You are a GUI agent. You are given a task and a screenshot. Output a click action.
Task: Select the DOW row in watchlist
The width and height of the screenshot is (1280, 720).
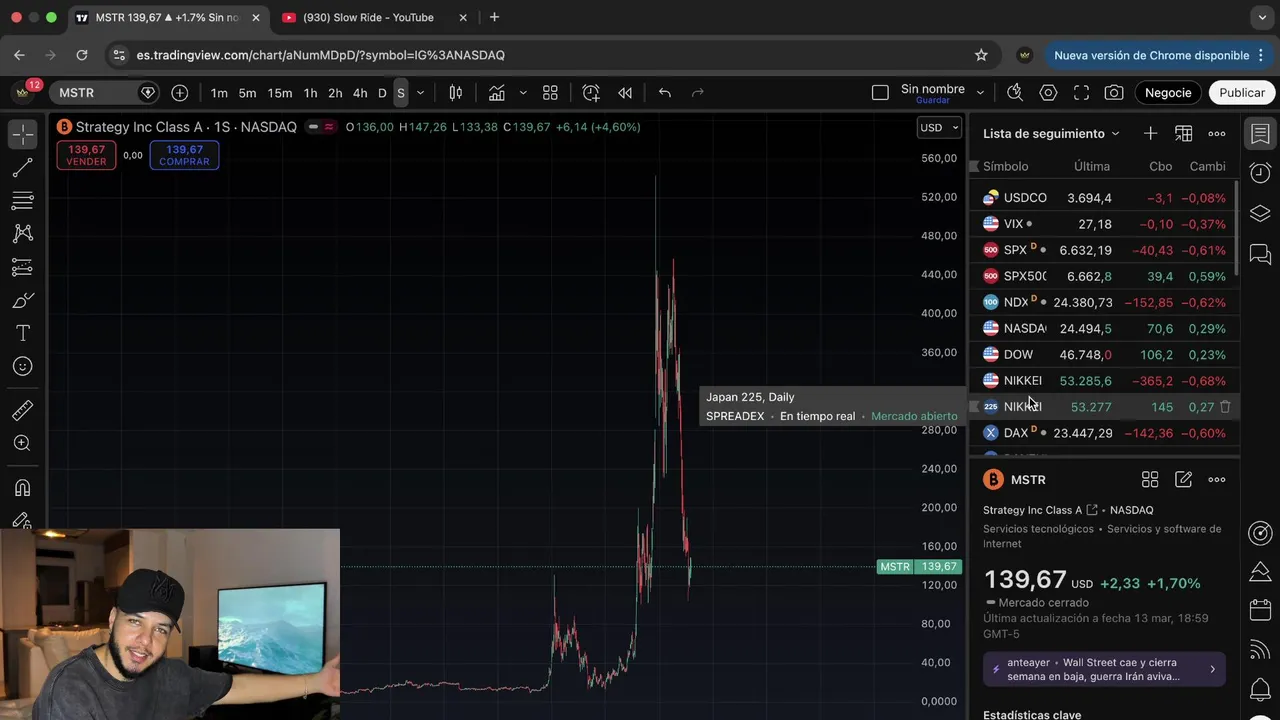[1104, 355]
